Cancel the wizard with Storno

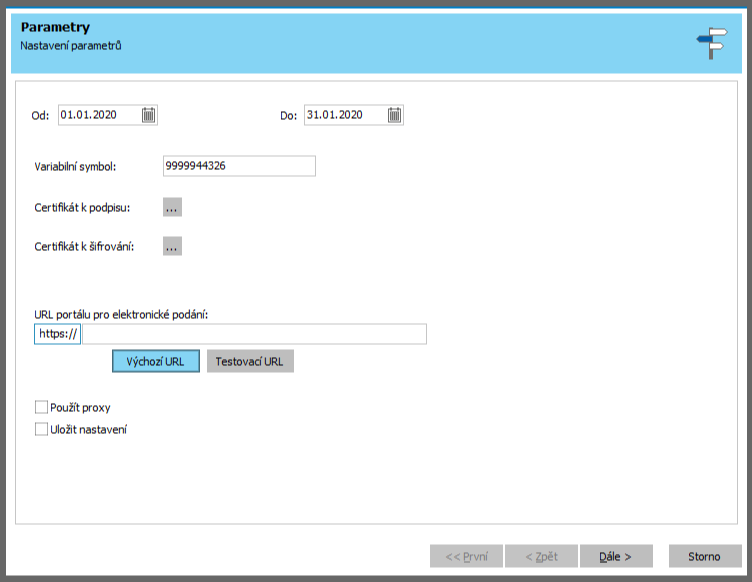click(703, 556)
